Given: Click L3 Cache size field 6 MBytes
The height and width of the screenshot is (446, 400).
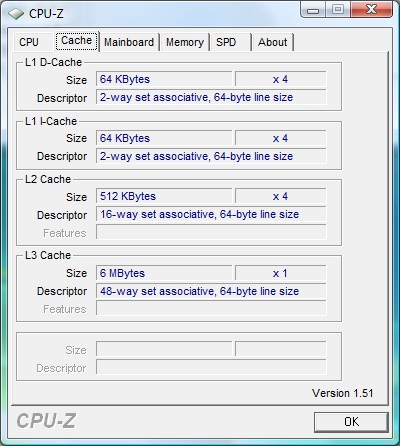Looking at the screenshot, I should [x=164, y=273].
